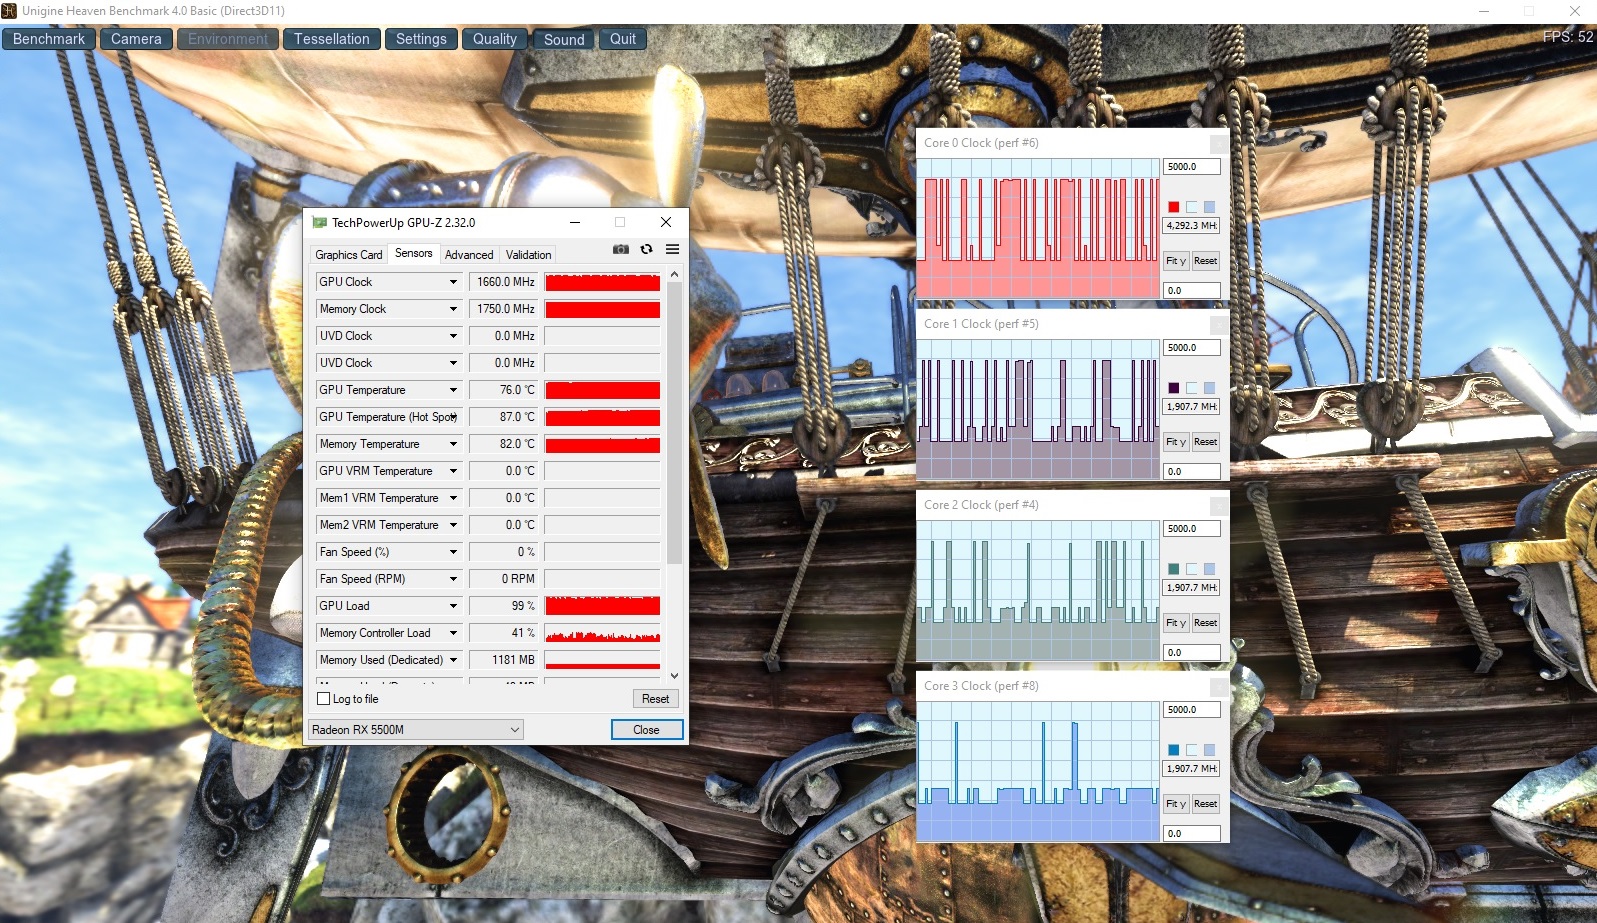Click the GPU Load history graph in GPU-Z
This screenshot has height=923, width=1597.
pyautogui.click(x=602, y=606)
